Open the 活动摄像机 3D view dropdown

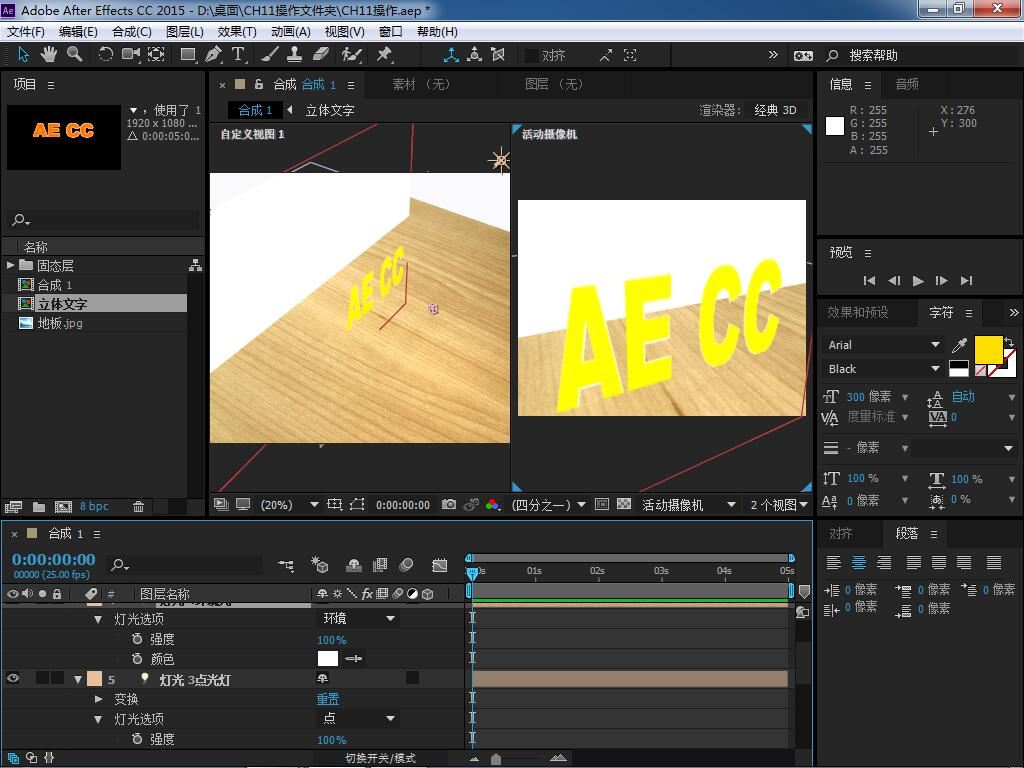click(x=688, y=505)
